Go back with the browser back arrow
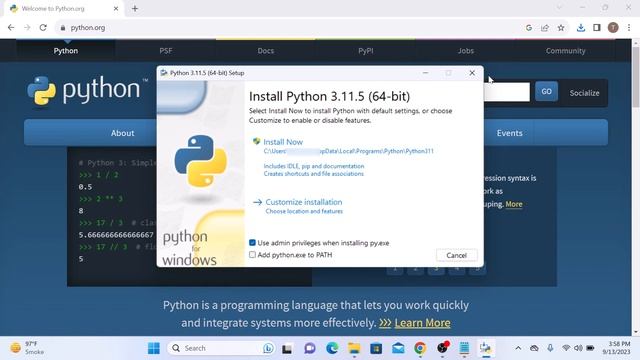The image size is (640, 360). [x=11, y=28]
